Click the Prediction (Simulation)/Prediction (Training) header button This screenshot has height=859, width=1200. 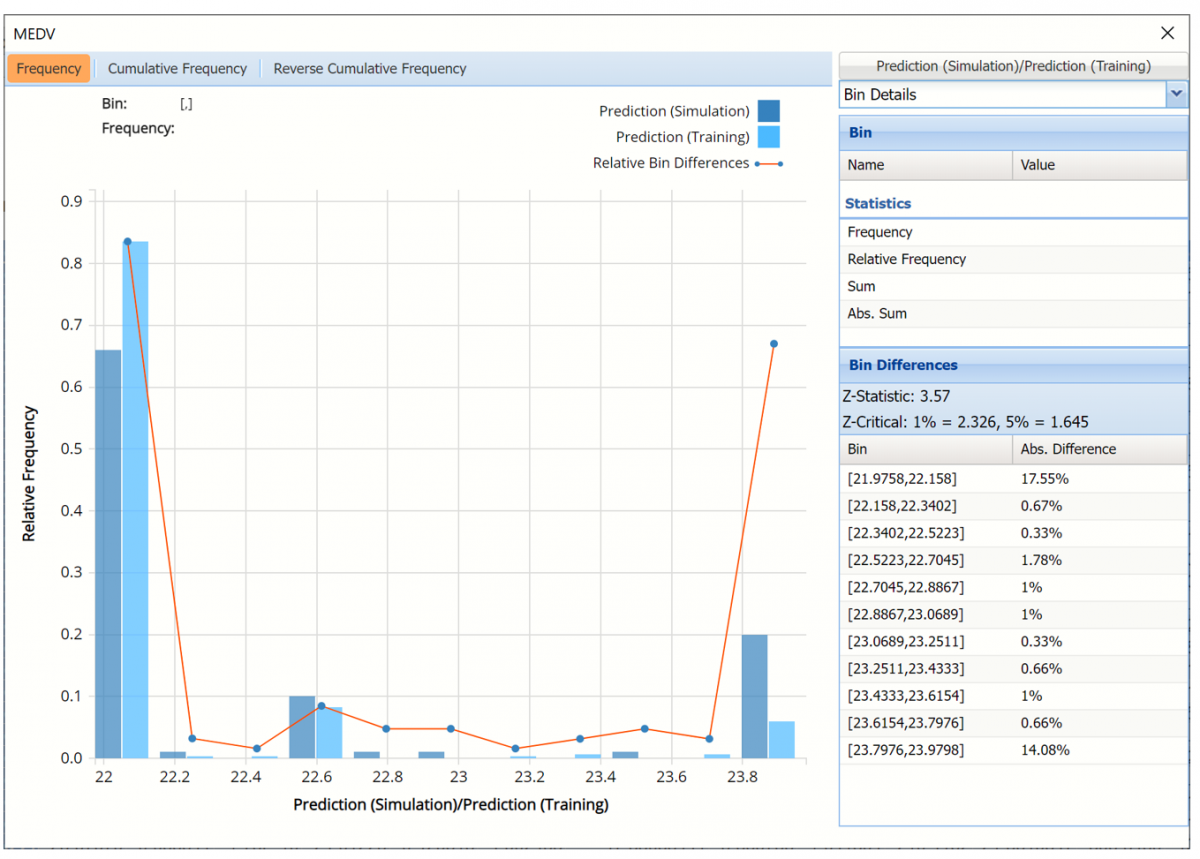[1013, 66]
